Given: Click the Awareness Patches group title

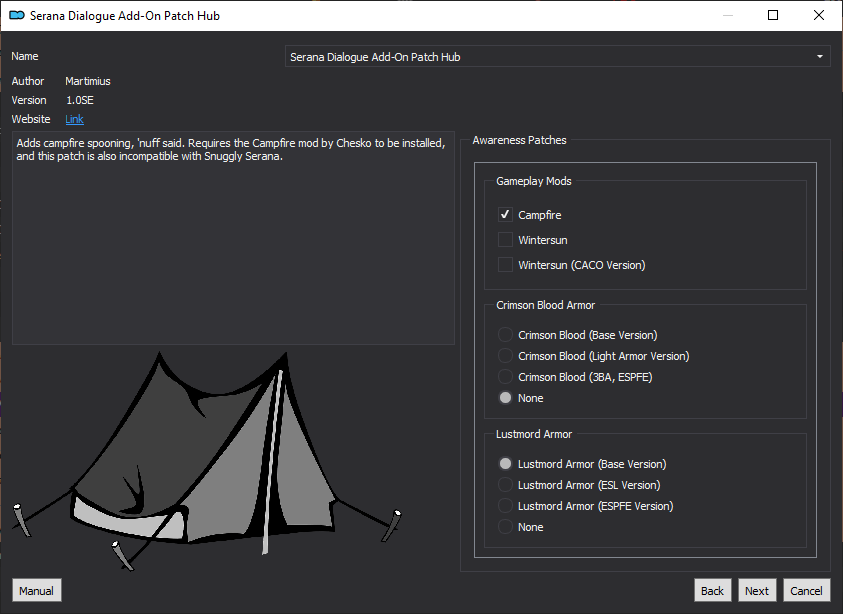Looking at the screenshot, I should pyautogui.click(x=519, y=140).
